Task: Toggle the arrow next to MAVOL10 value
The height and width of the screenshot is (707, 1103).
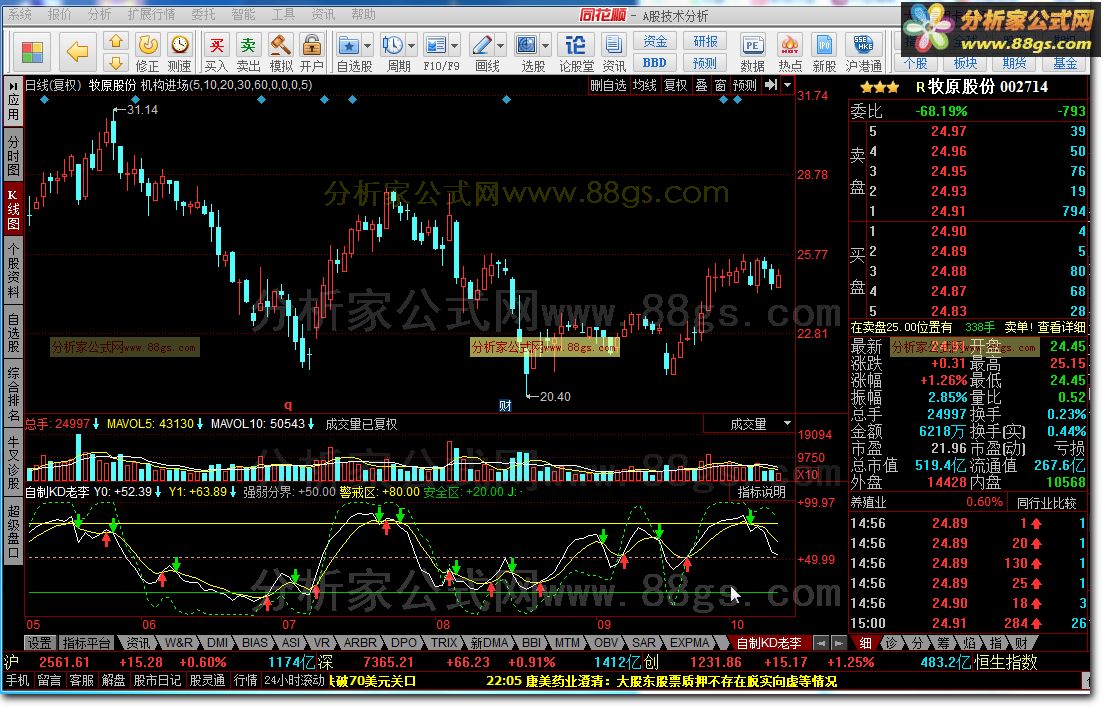Action: (311, 424)
